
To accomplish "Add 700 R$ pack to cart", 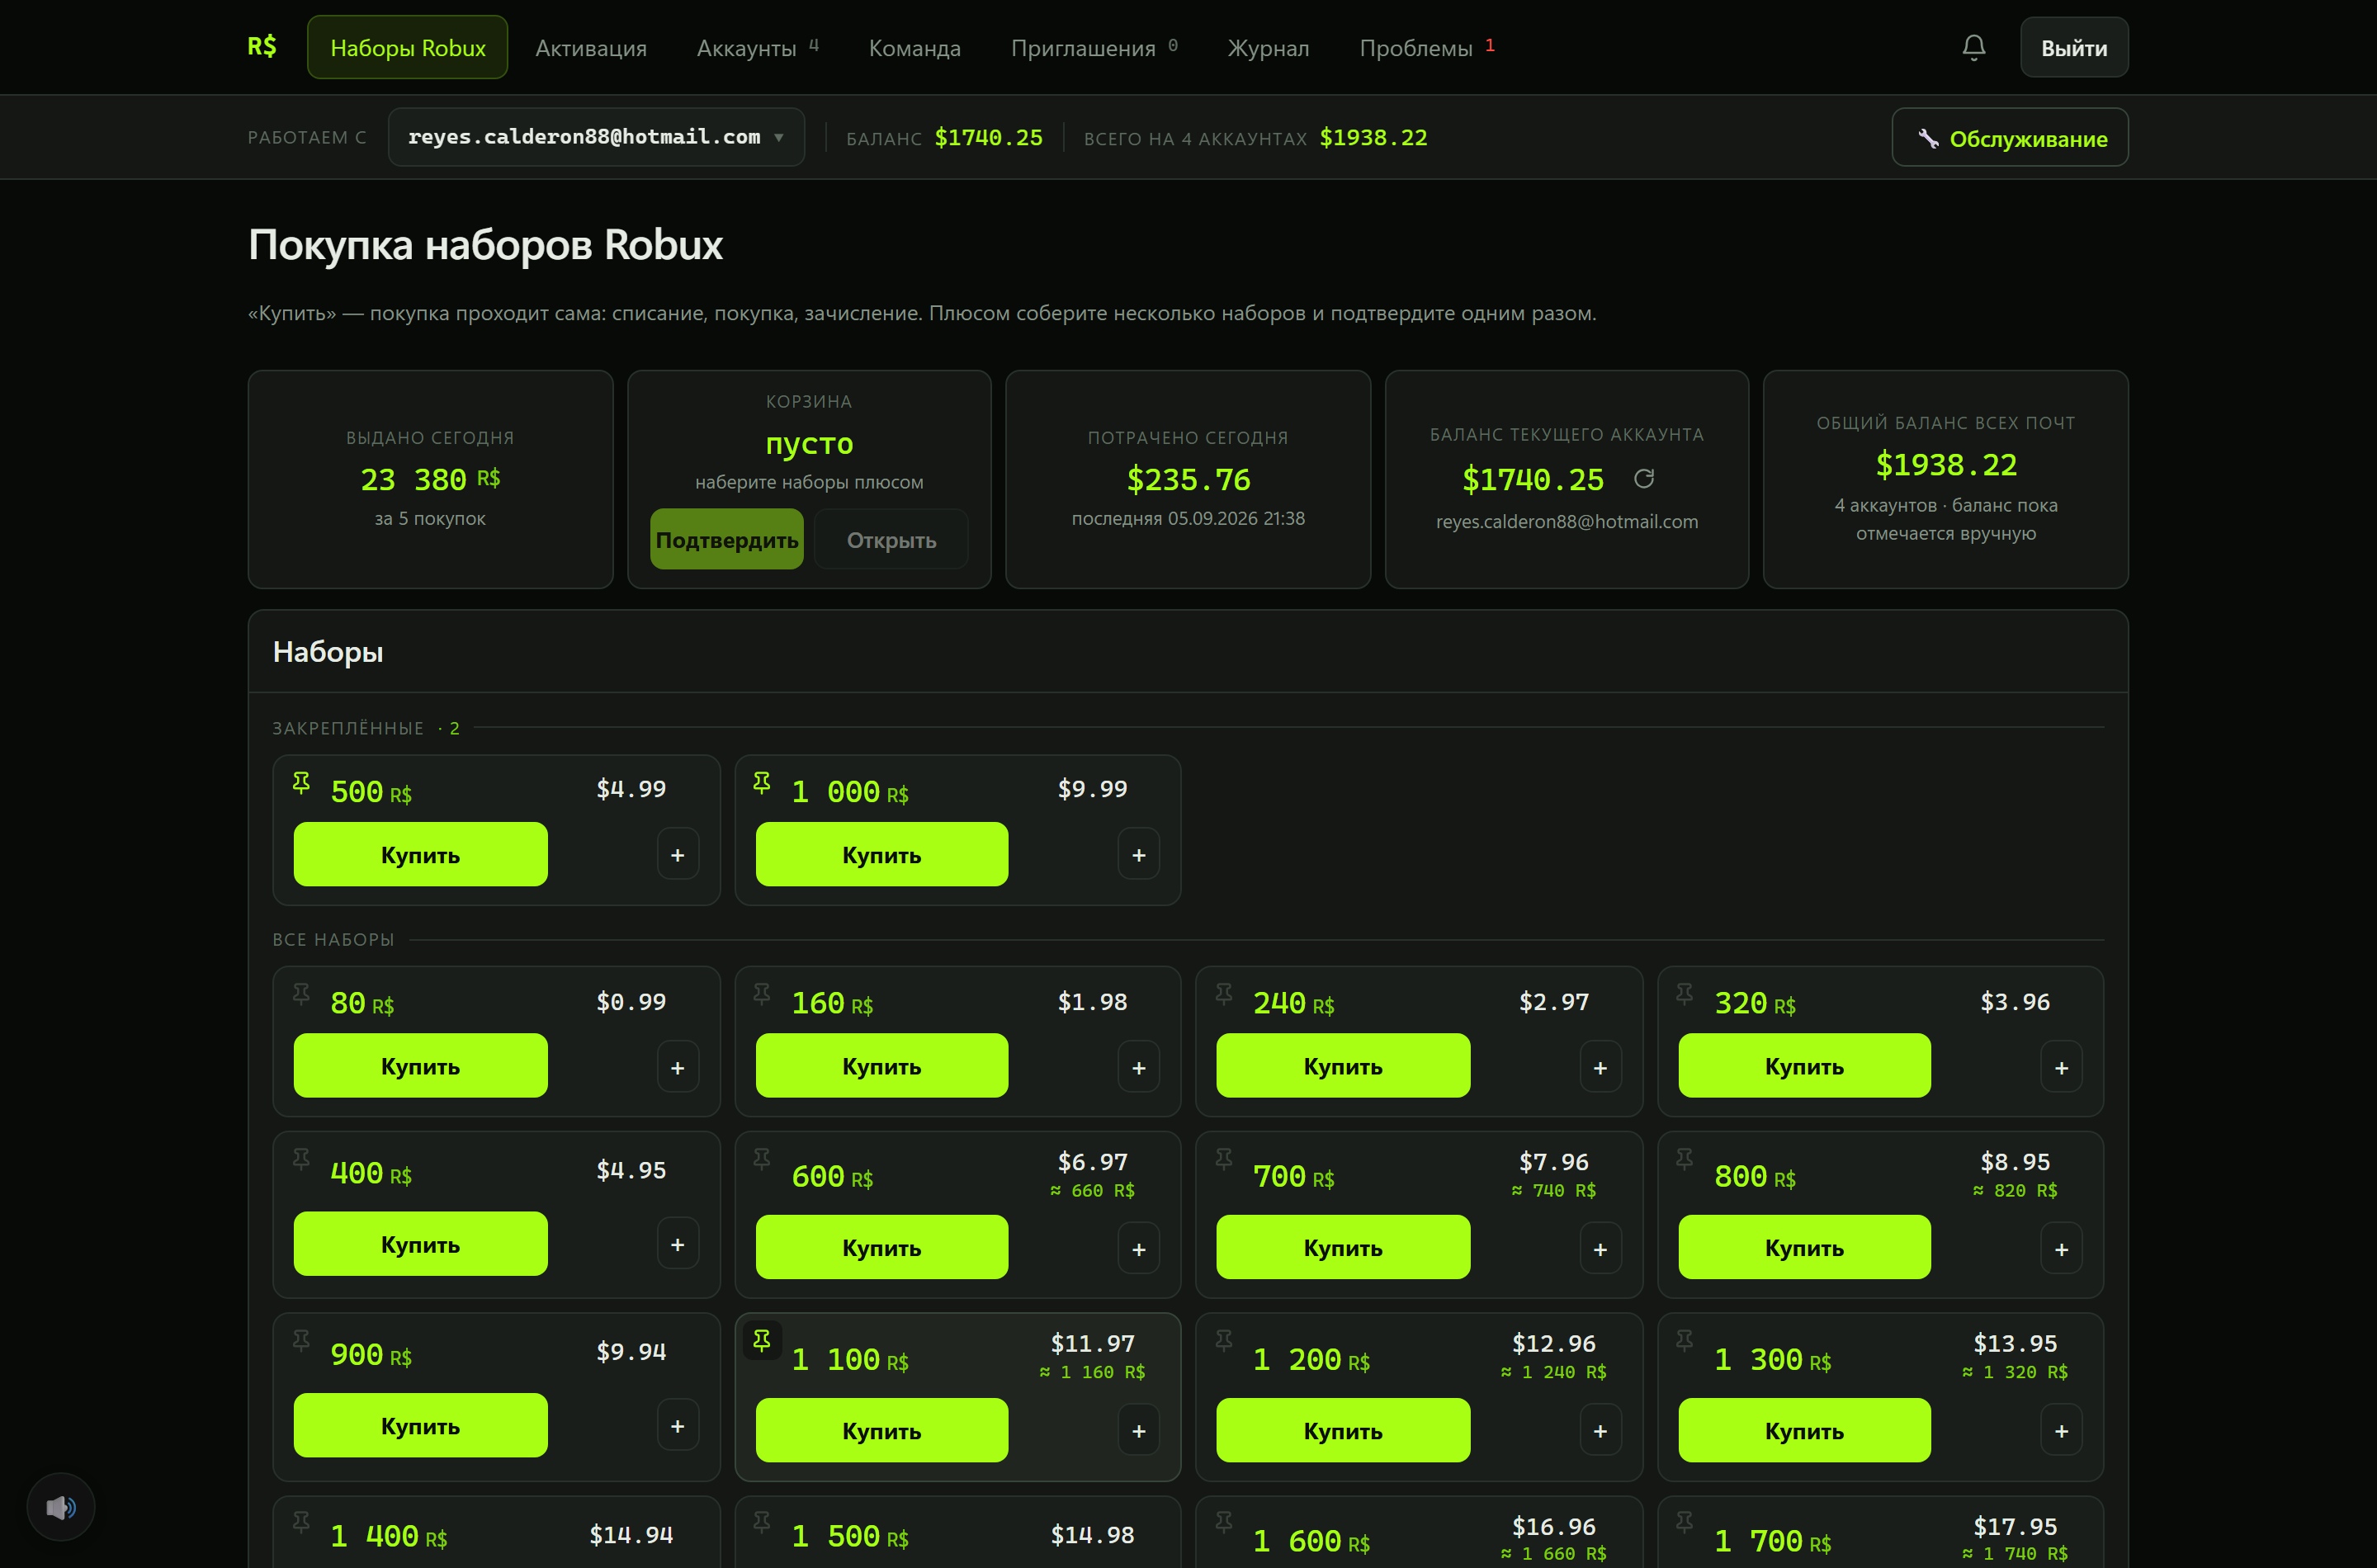I will tap(1600, 1248).
